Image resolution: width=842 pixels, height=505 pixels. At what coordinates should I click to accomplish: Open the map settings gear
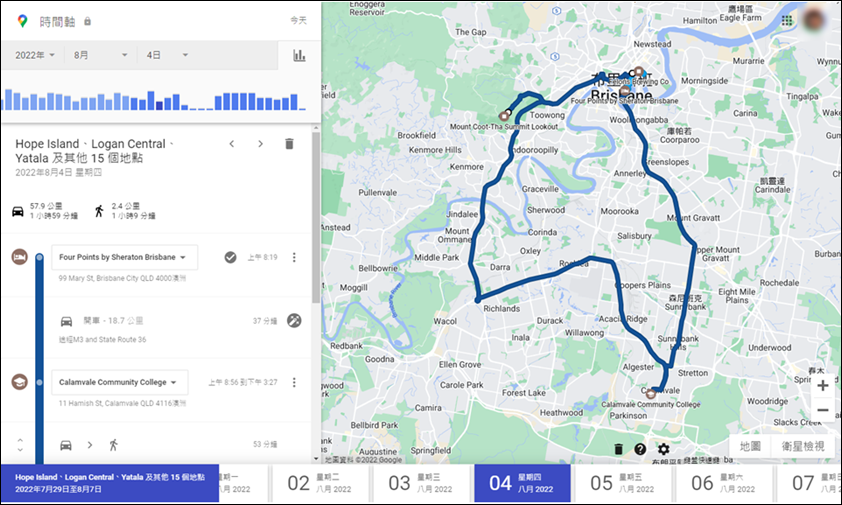(664, 449)
